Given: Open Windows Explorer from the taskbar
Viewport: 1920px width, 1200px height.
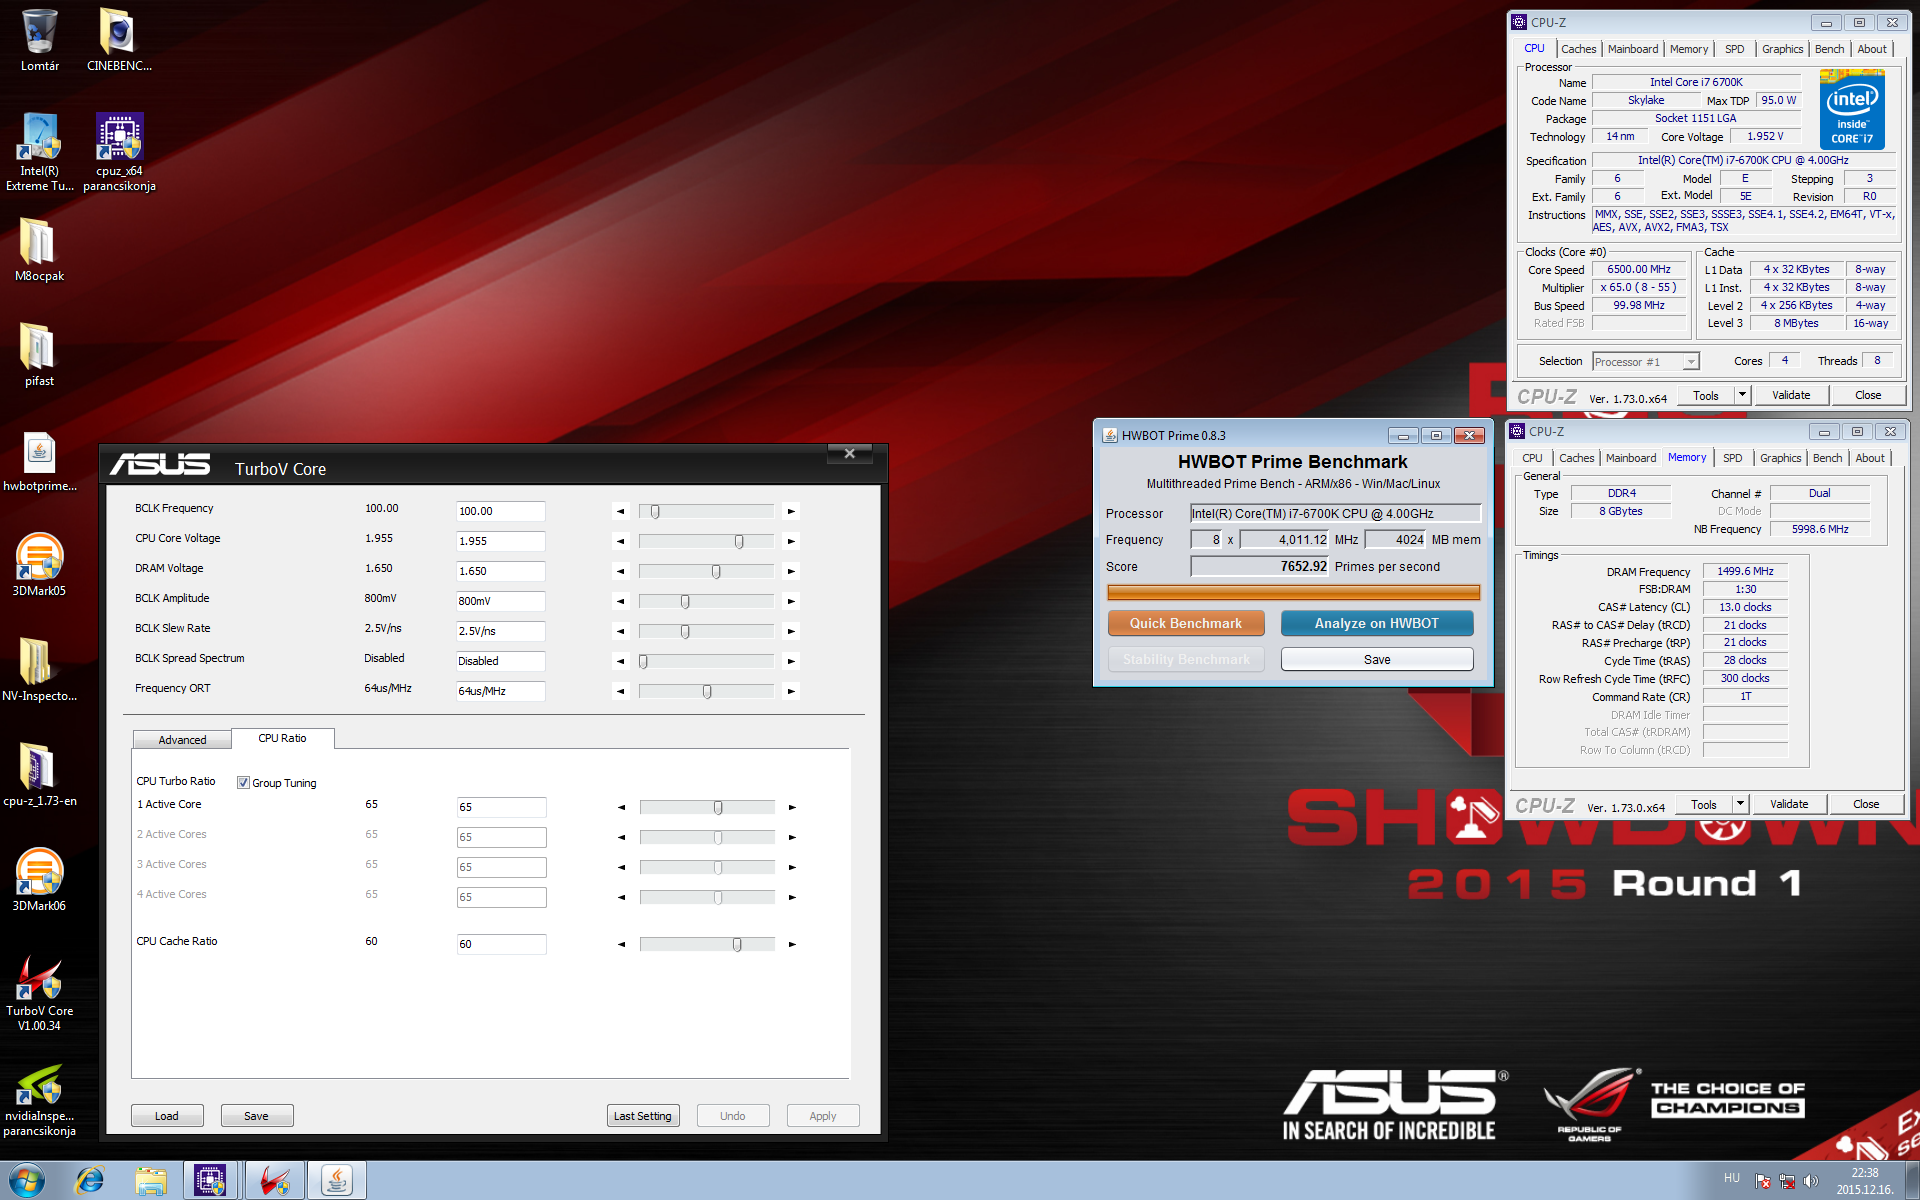Looking at the screenshot, I should tap(151, 1181).
